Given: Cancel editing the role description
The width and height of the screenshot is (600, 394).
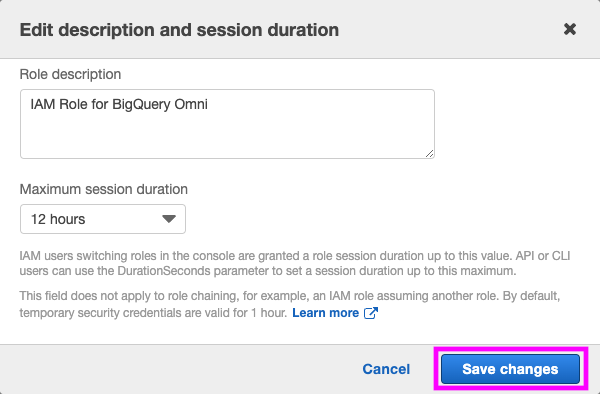Looking at the screenshot, I should pos(386,369).
